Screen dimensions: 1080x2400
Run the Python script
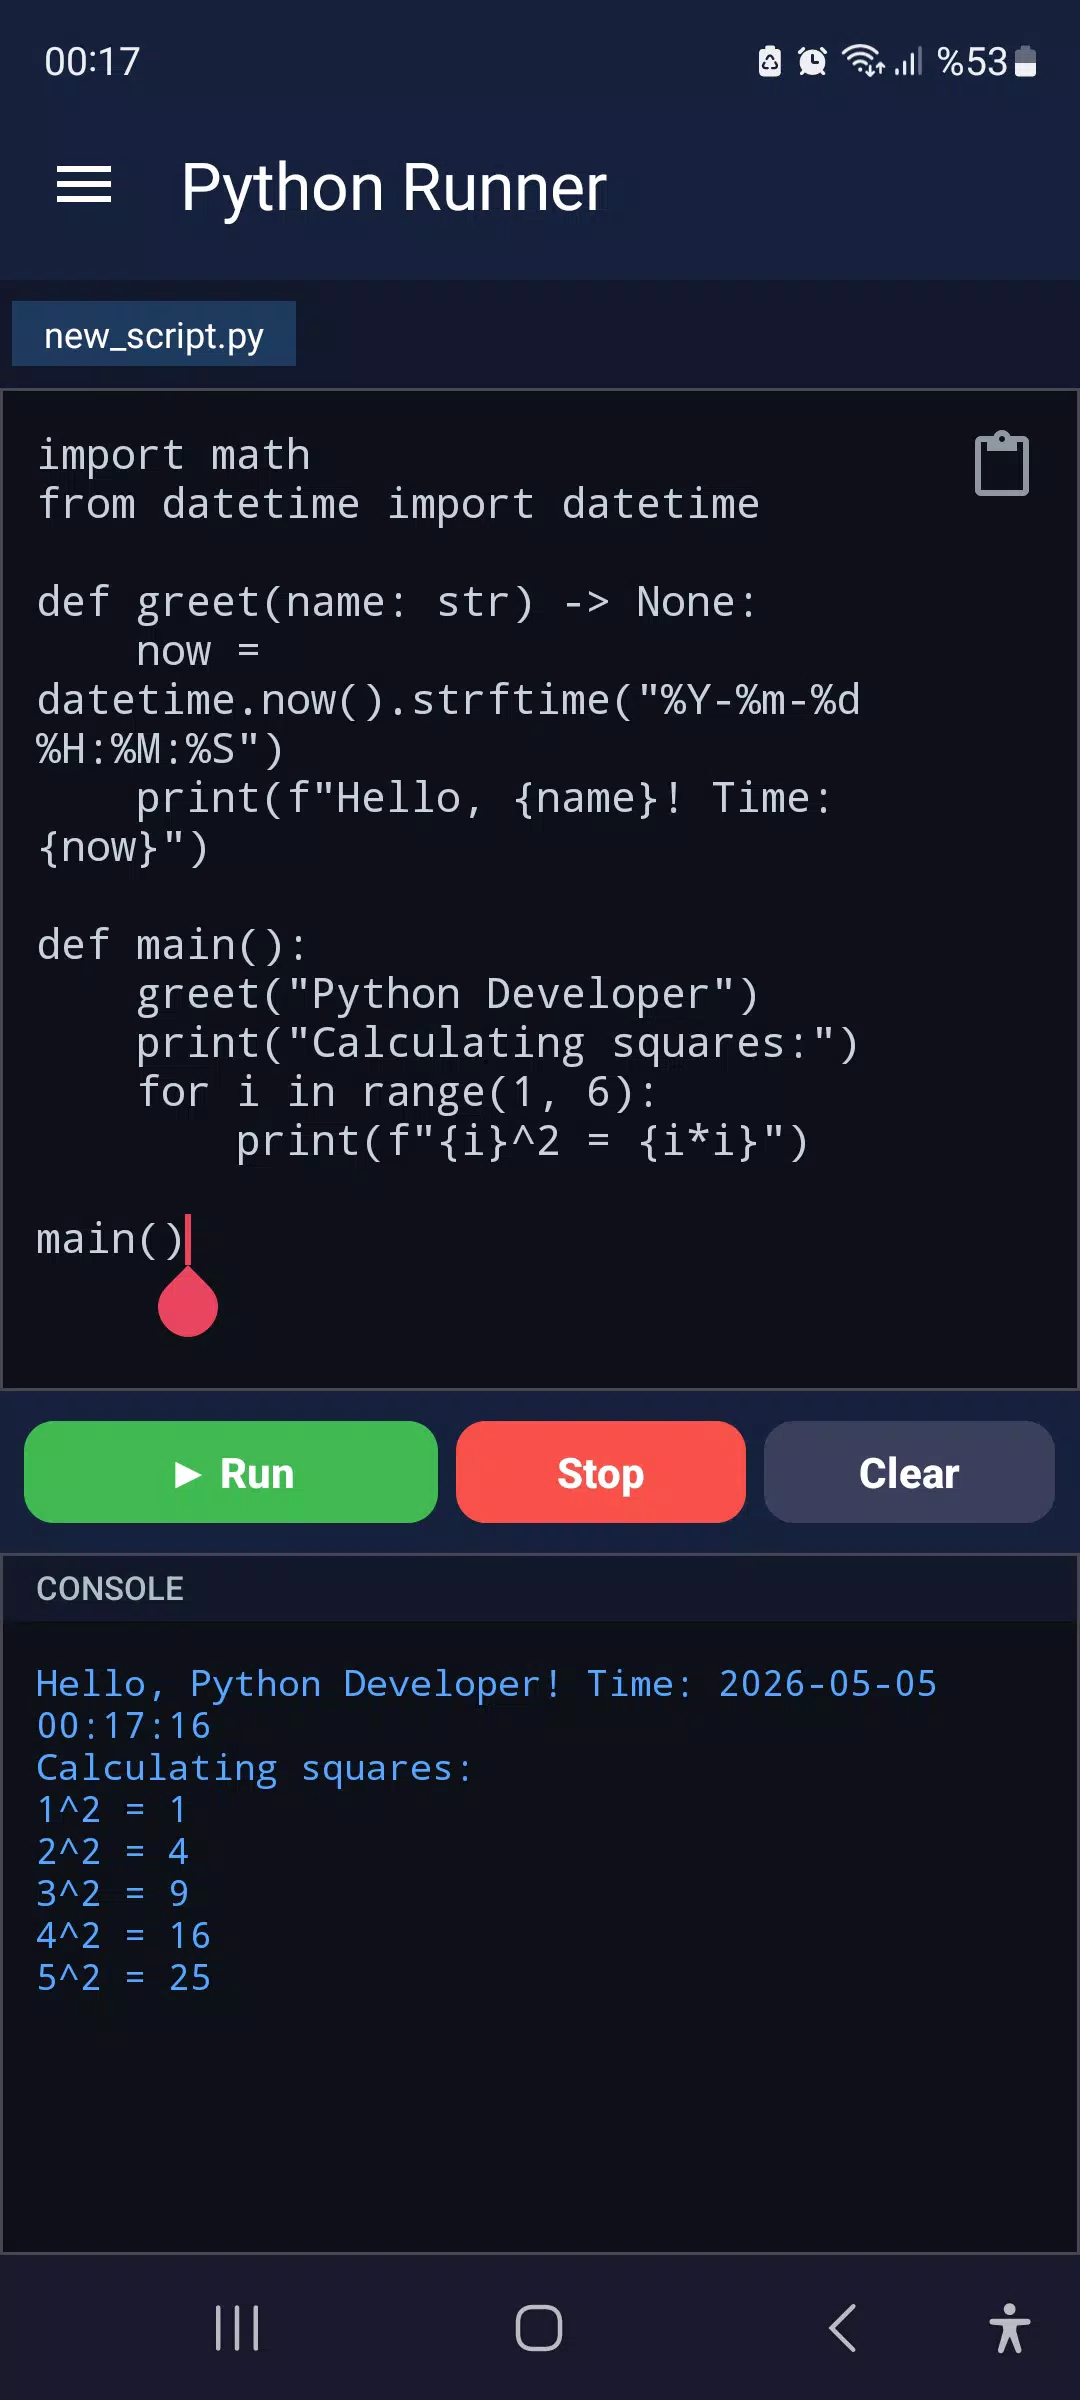point(231,1472)
